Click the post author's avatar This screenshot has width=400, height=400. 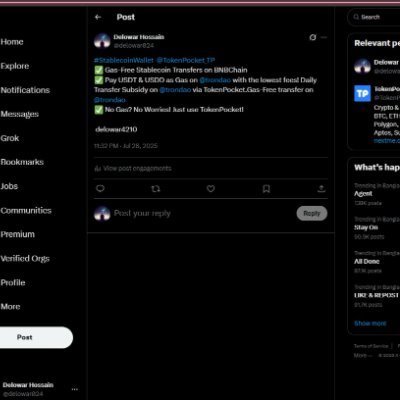[x=102, y=41]
